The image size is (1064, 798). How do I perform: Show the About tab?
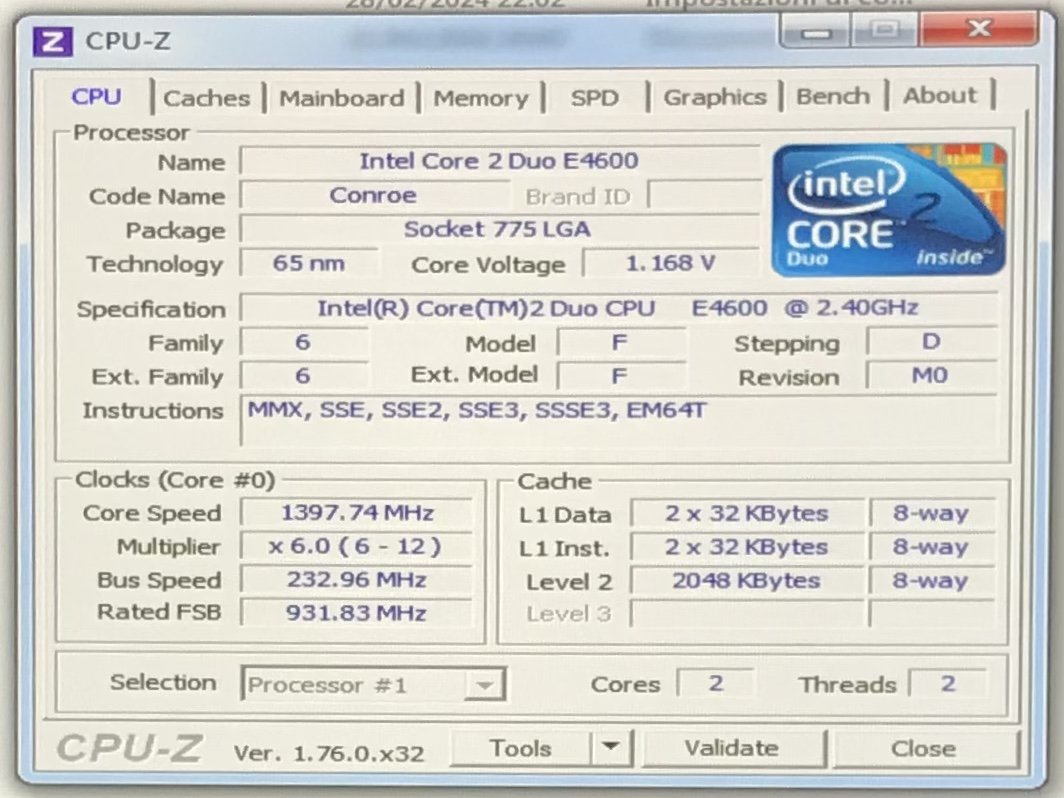[x=939, y=96]
